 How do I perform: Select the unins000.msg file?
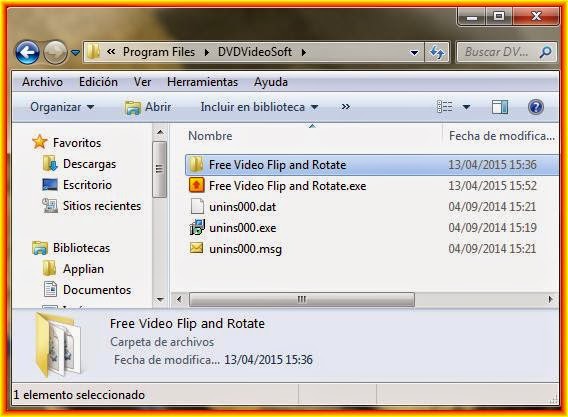tap(245, 249)
